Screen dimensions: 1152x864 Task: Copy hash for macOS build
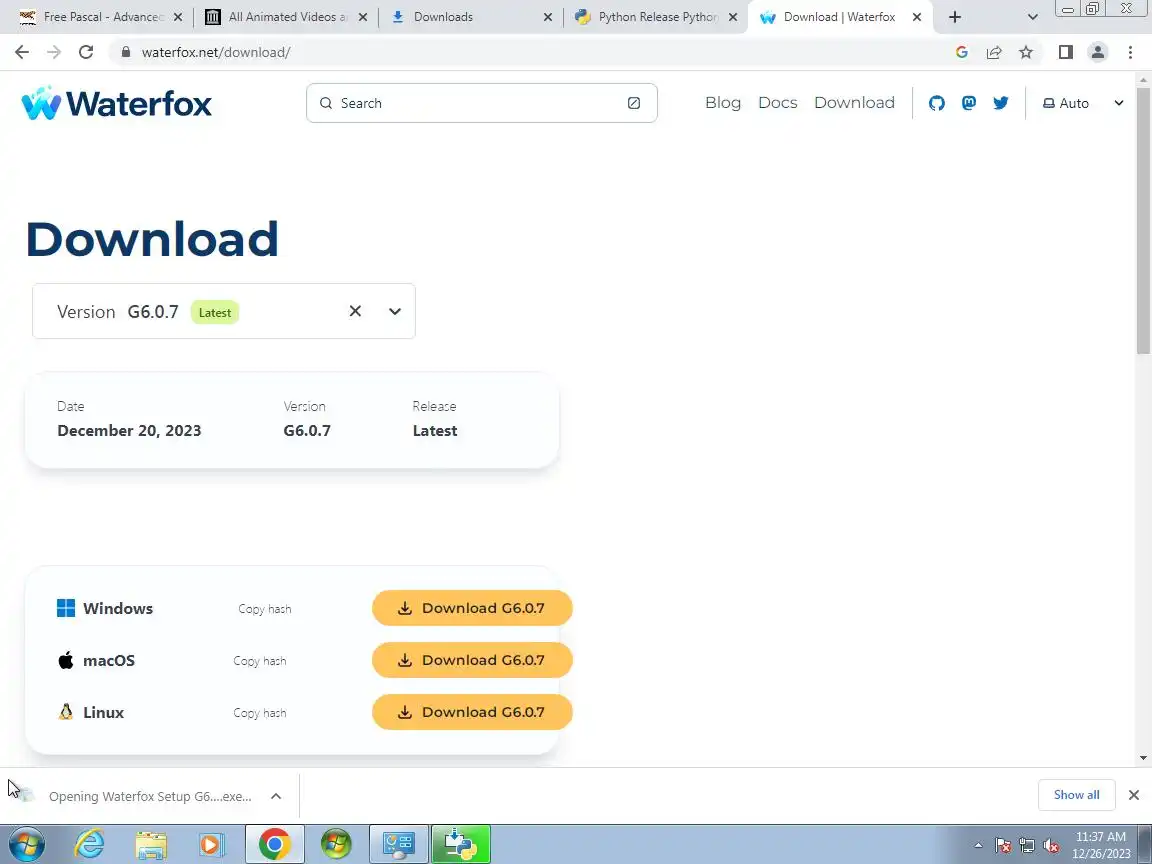[259, 661]
